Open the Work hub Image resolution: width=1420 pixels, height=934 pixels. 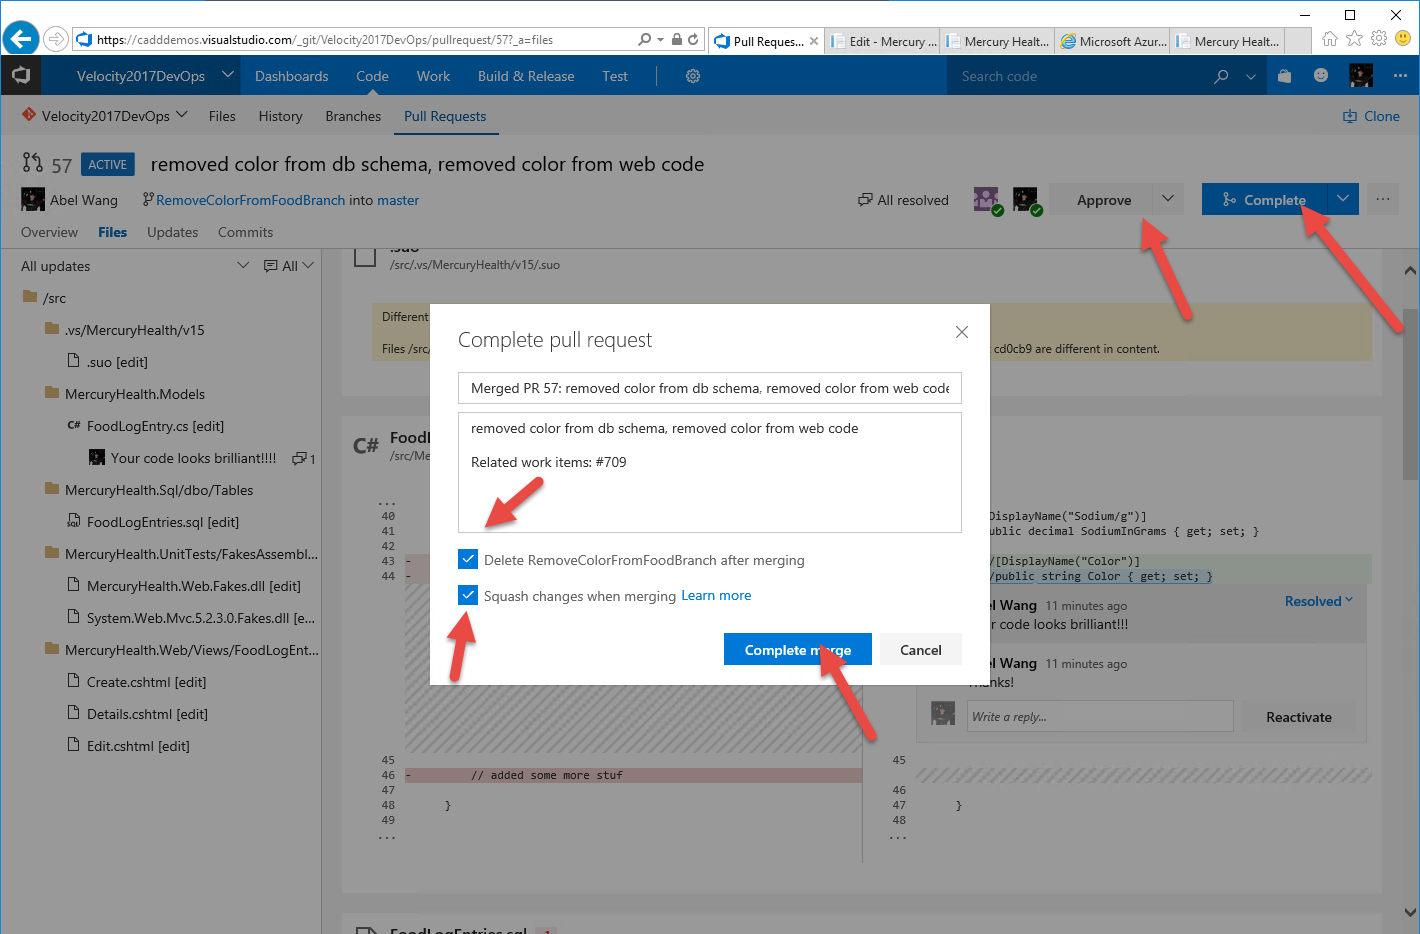[433, 76]
